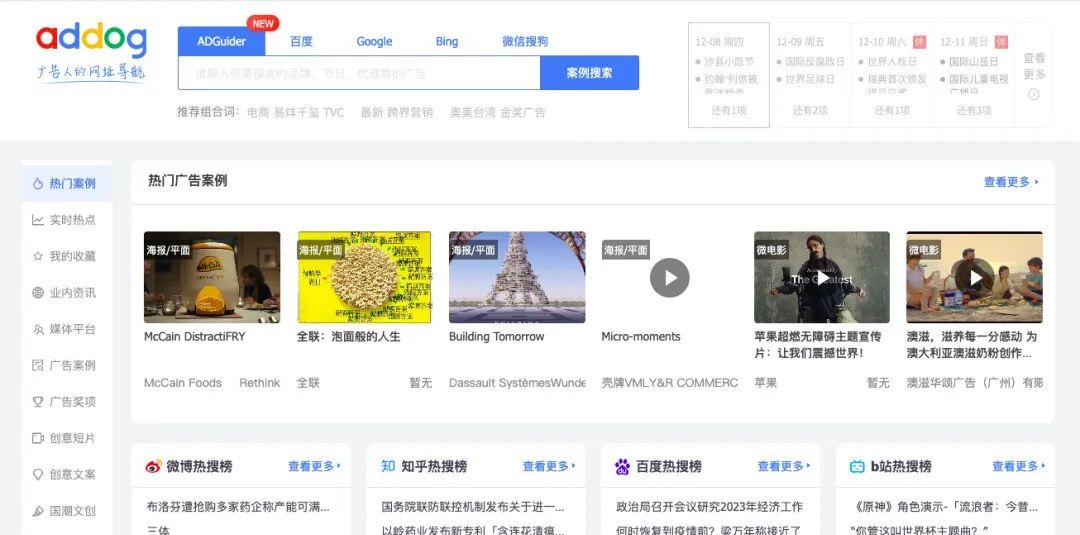
Task: Click recommended keyword 最新 跨界营销
Action: (397, 112)
